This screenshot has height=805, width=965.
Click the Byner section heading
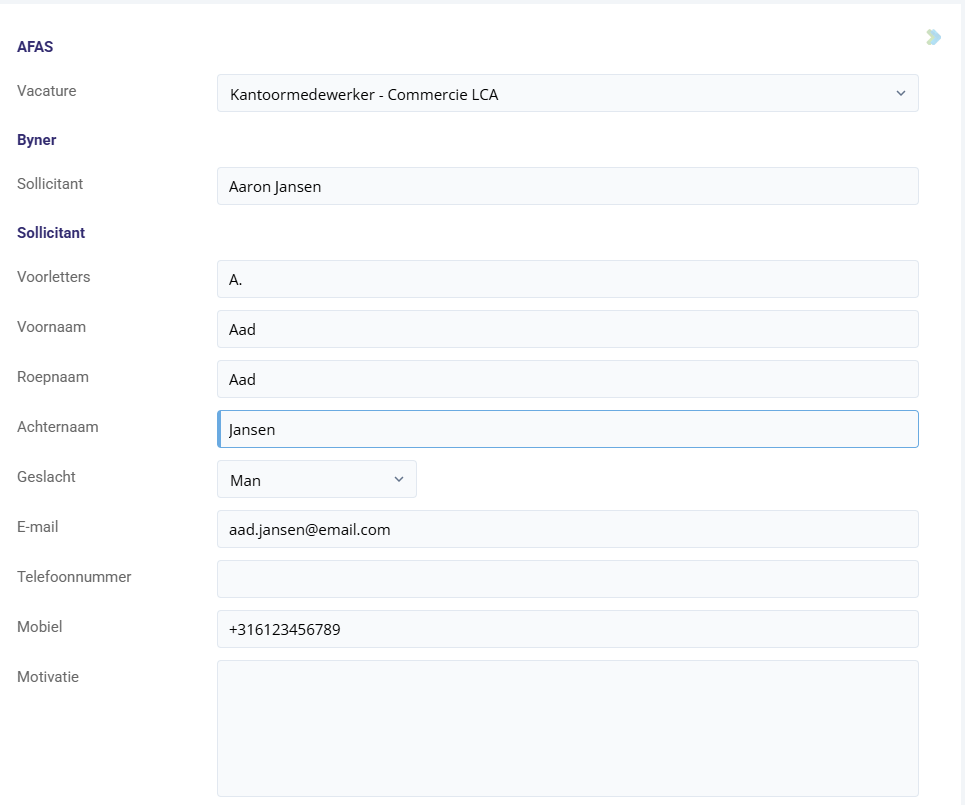pyautogui.click(x=37, y=140)
